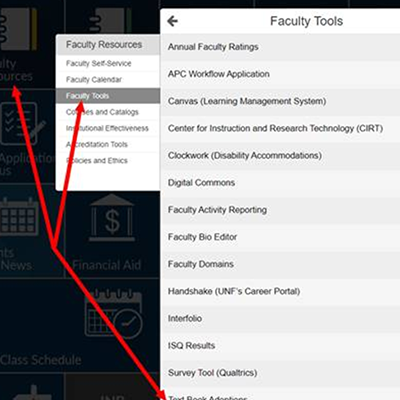The width and height of the screenshot is (400, 400).
Task: Open Policies and Ethics menu item
Action: coord(108,161)
